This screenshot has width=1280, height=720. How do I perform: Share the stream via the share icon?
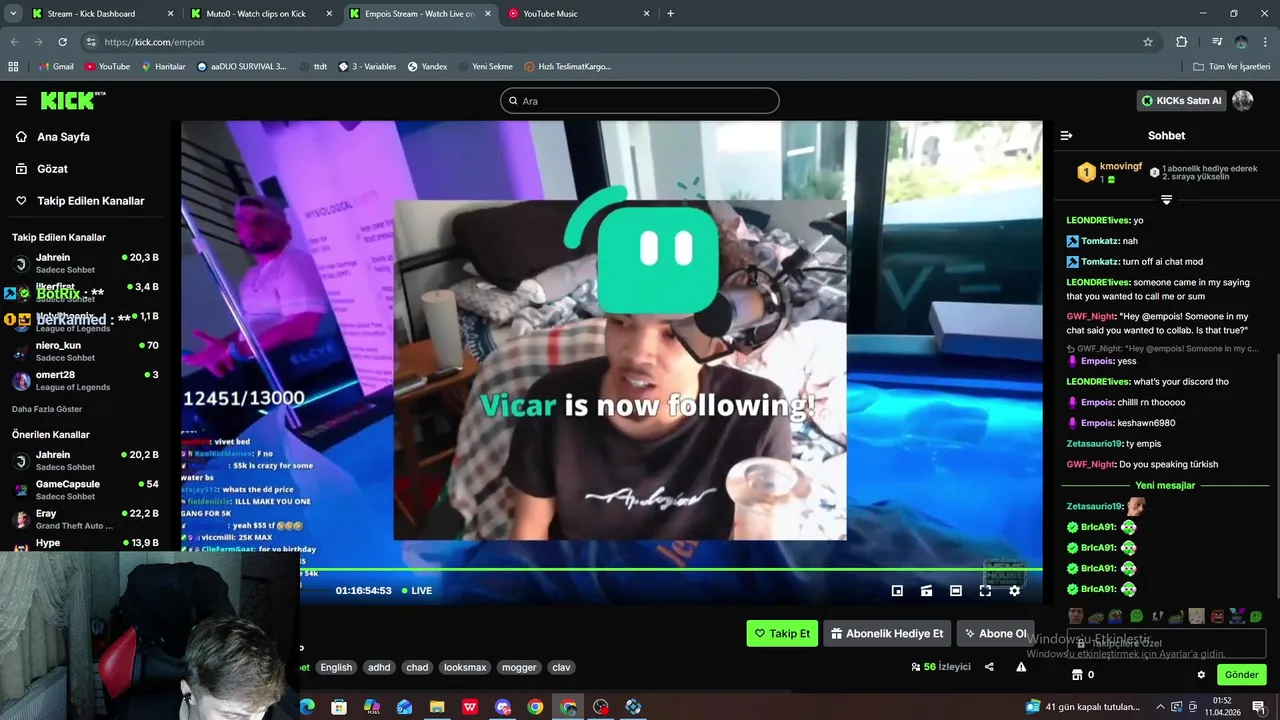tap(989, 667)
